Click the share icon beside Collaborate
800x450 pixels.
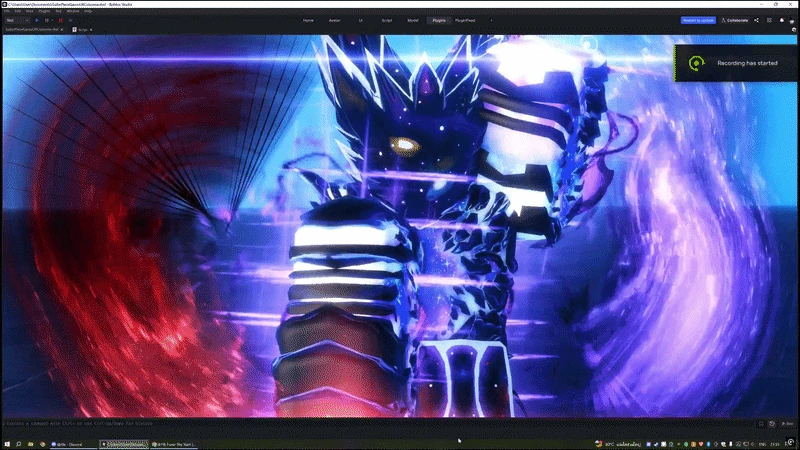click(757, 20)
